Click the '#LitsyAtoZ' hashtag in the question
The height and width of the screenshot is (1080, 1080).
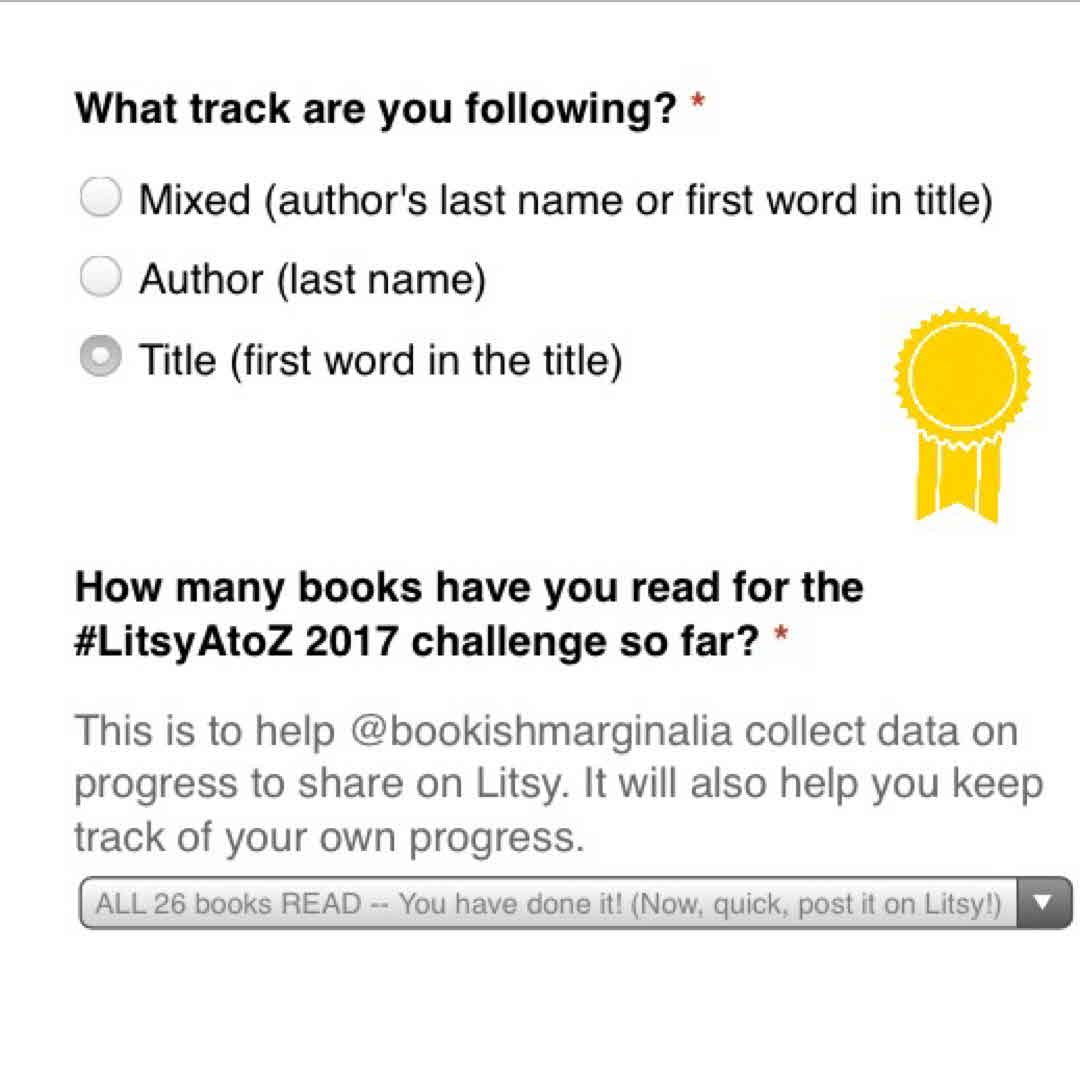pos(182,642)
